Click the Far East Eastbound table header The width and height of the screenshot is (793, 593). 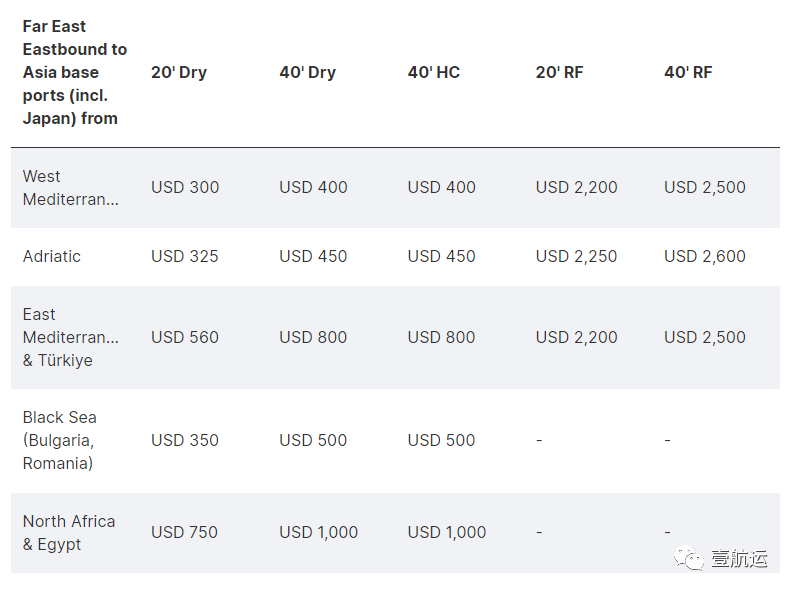coord(75,72)
